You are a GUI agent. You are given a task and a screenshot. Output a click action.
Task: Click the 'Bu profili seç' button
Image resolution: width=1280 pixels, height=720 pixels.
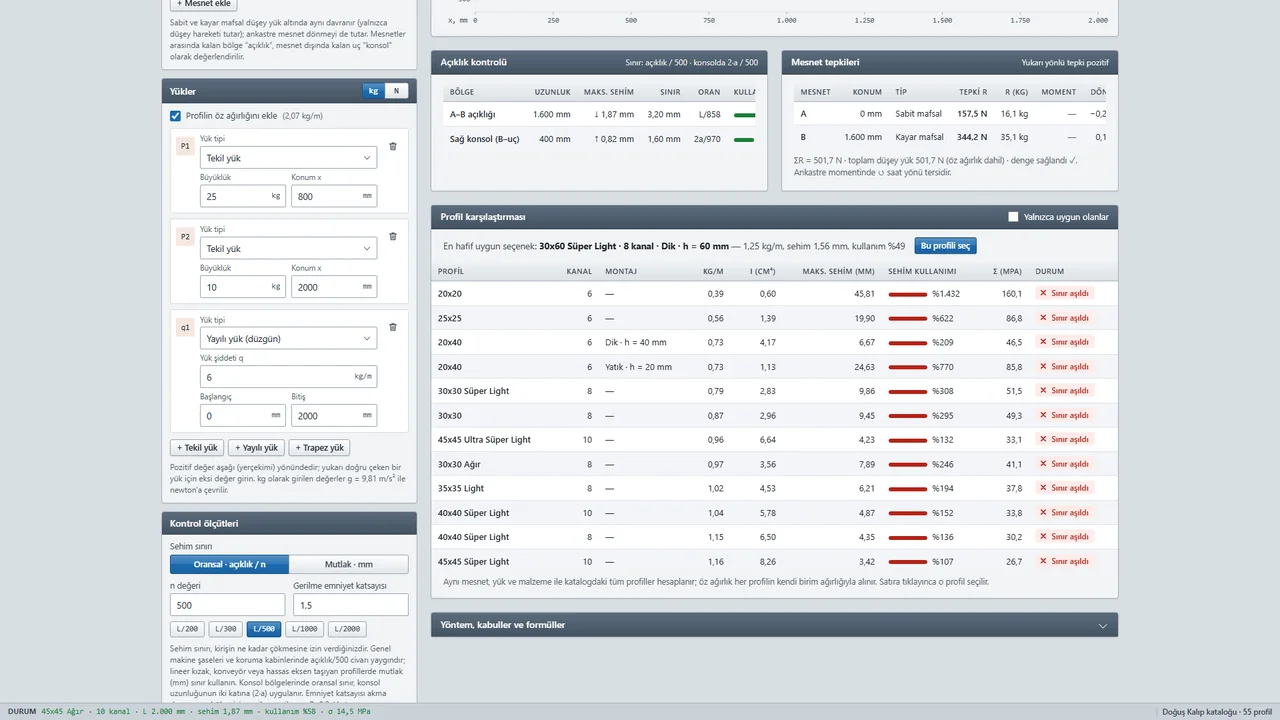click(945, 246)
